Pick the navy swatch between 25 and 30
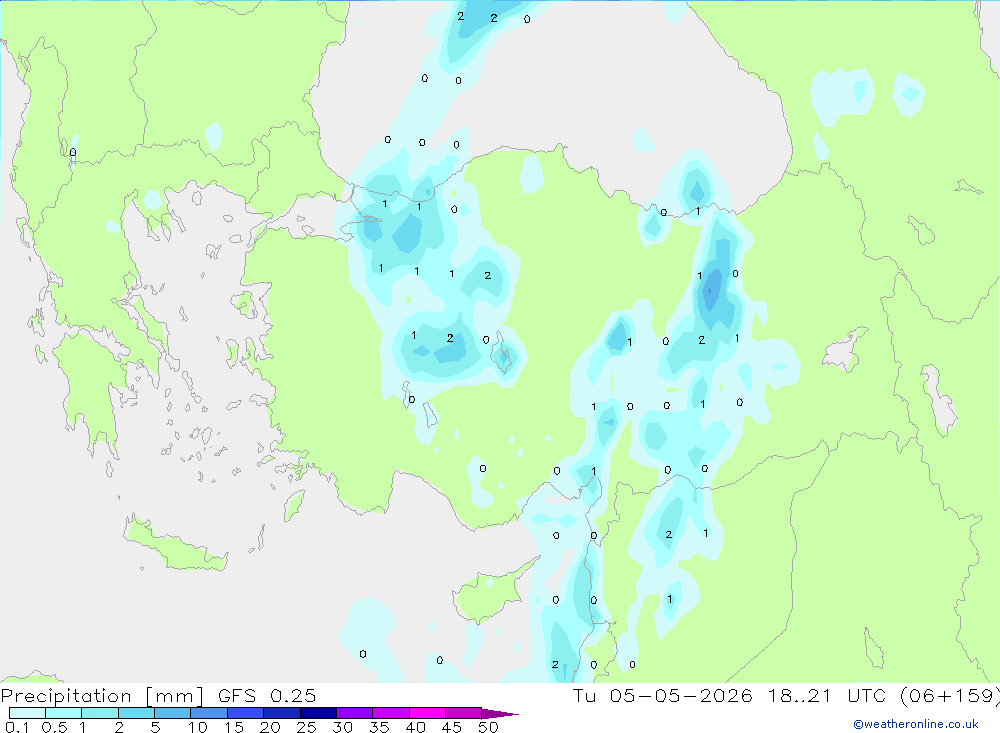 click(x=318, y=713)
